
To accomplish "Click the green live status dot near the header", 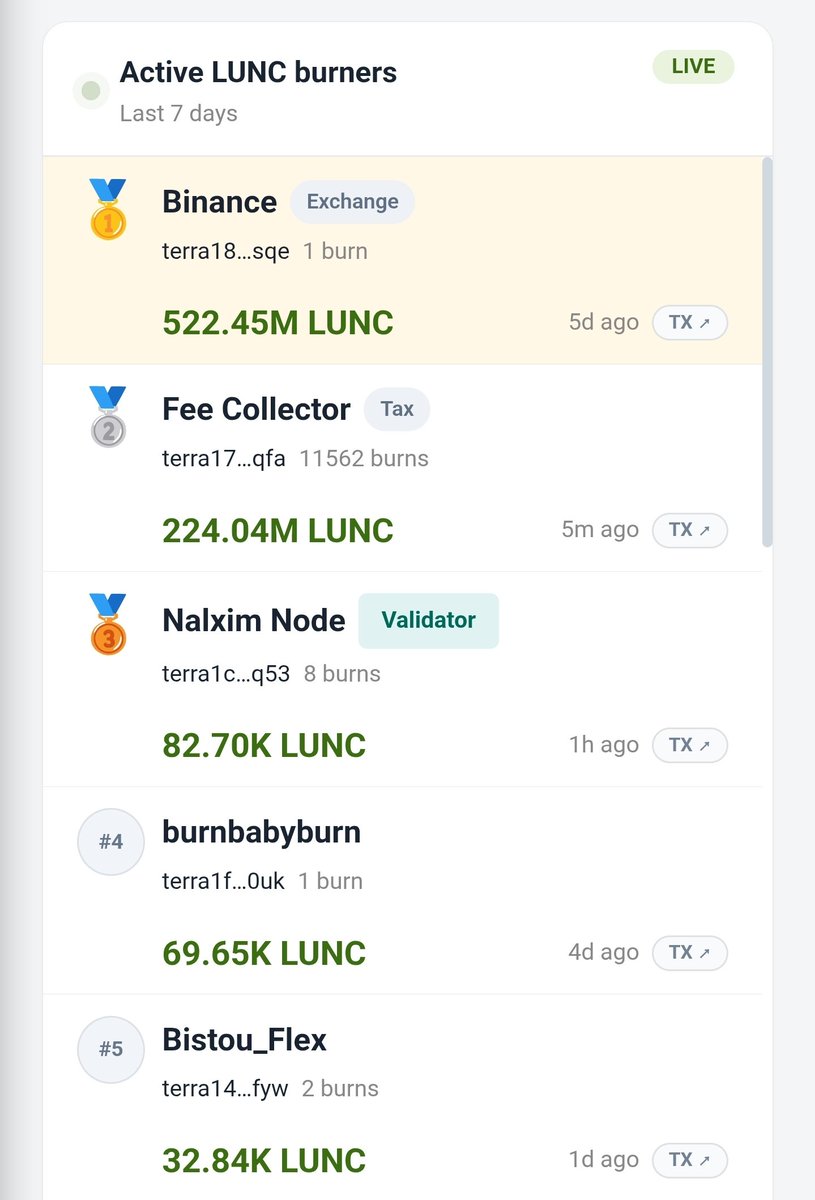I will coord(91,91).
